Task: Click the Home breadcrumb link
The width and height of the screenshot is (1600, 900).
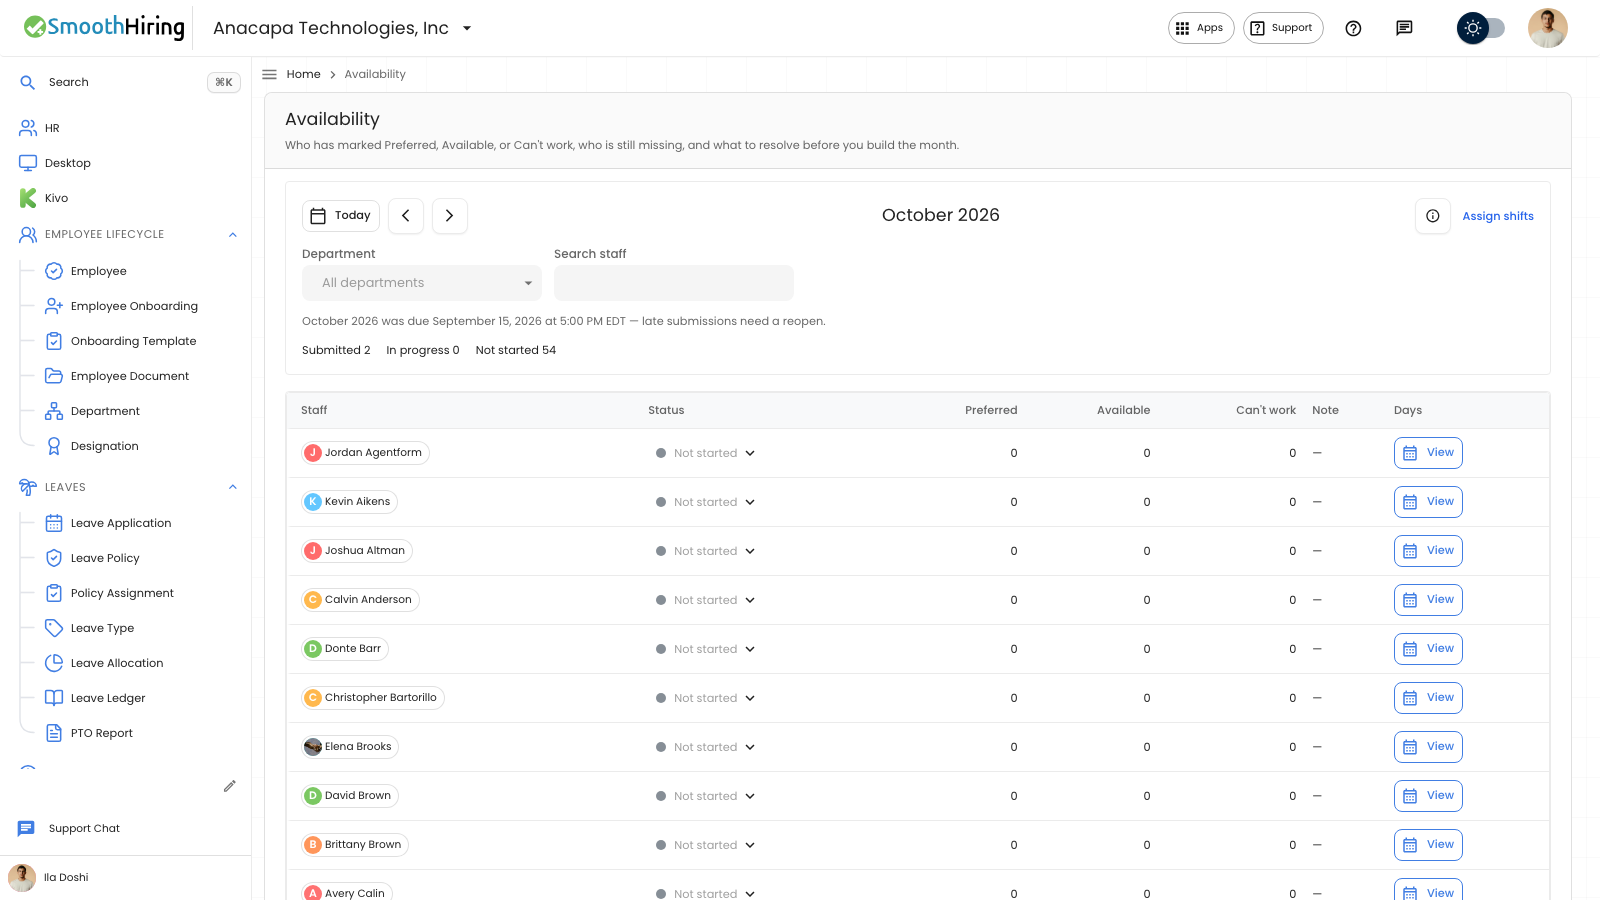Action: click(x=303, y=74)
